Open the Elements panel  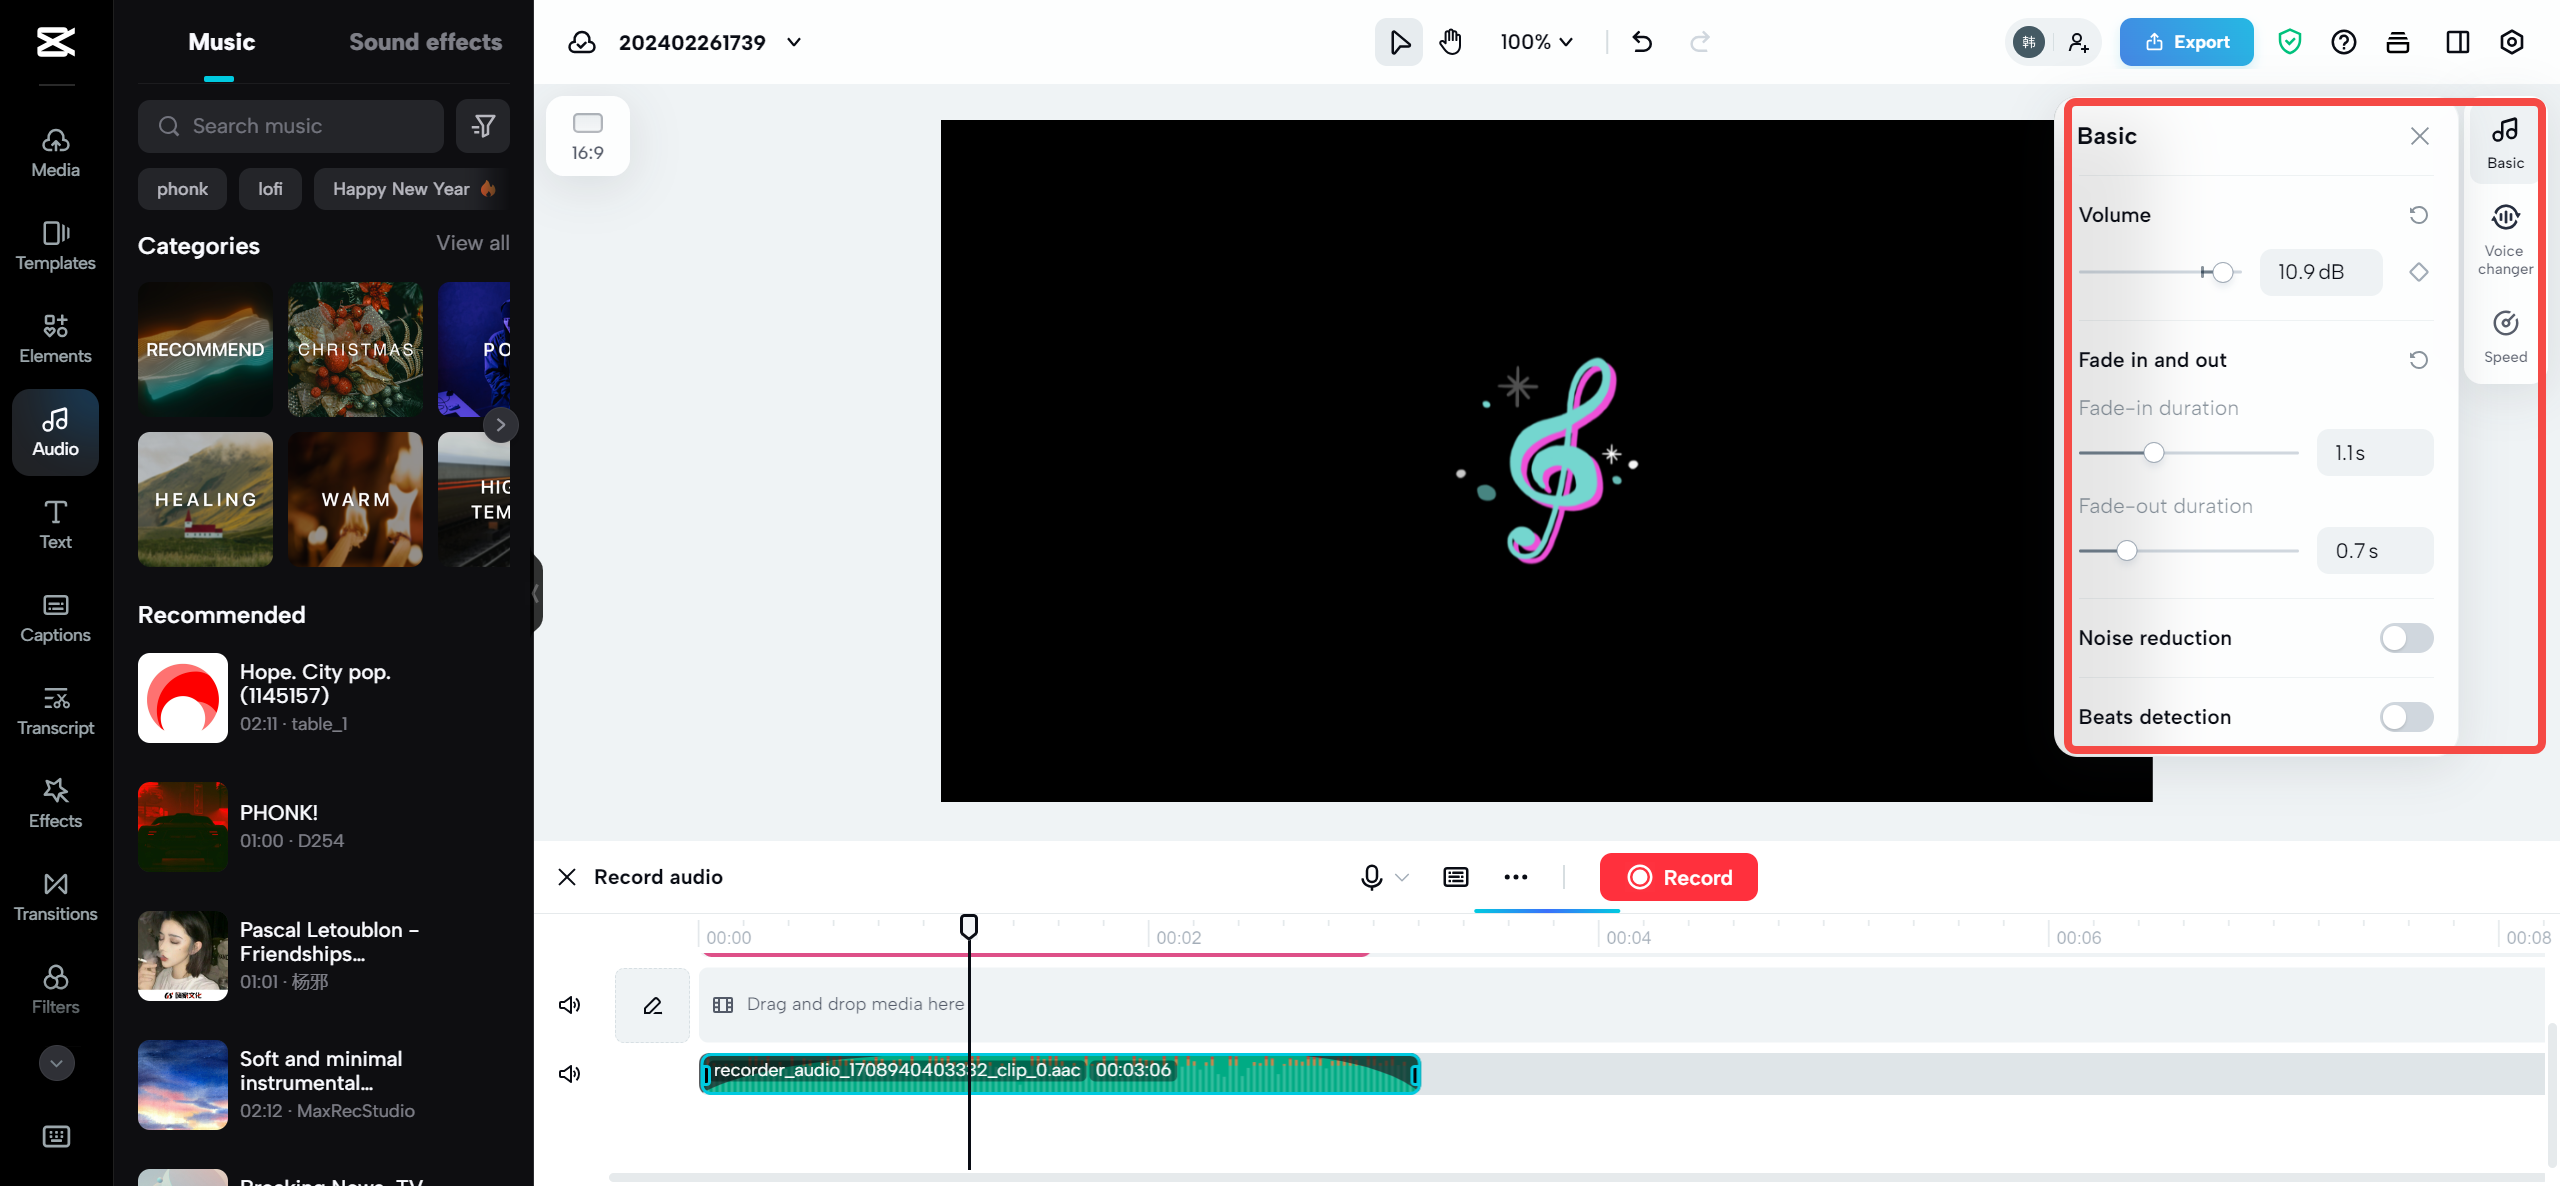click(x=55, y=338)
